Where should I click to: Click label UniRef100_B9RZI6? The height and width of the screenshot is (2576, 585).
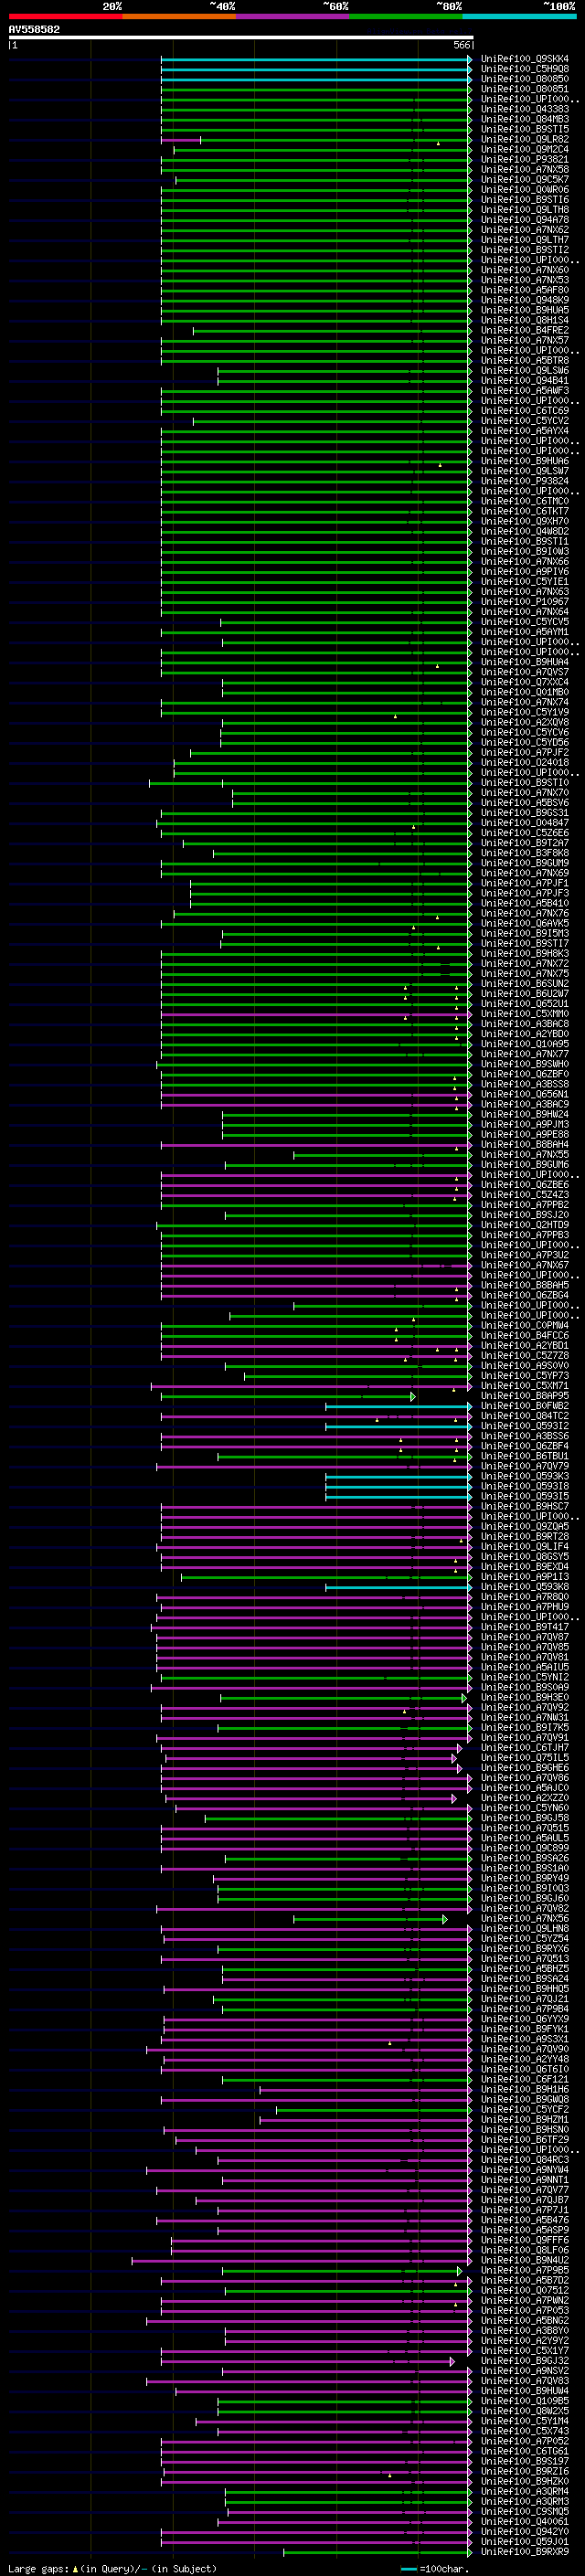coord(525,2471)
